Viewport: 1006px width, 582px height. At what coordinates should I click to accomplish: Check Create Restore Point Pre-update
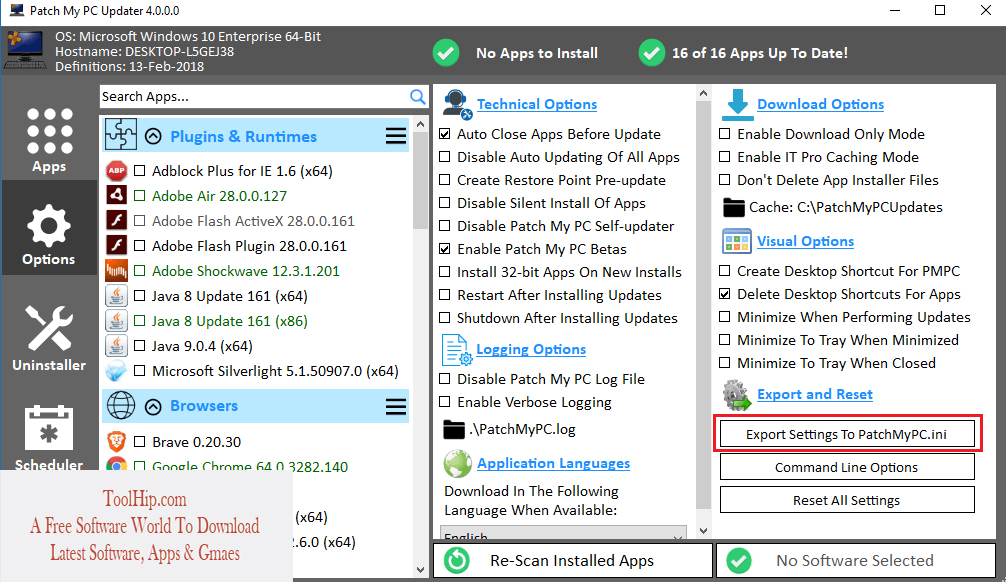point(444,180)
